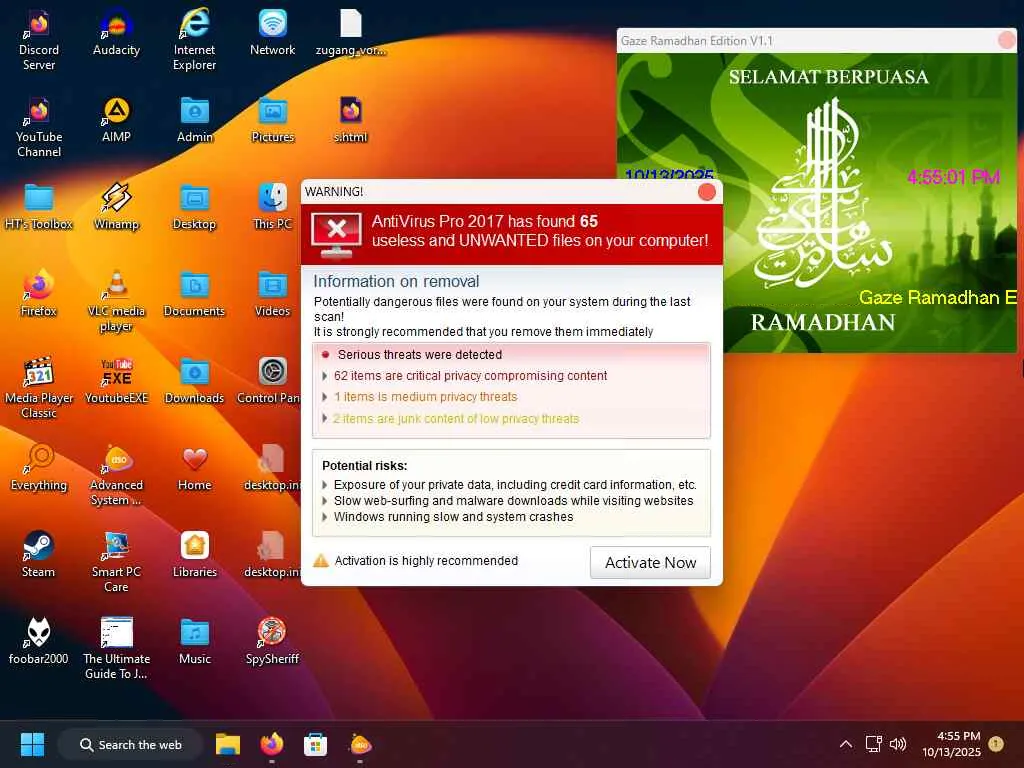1024x768 pixels.
Task: Open the Network desktop icon
Action: [x=272, y=33]
